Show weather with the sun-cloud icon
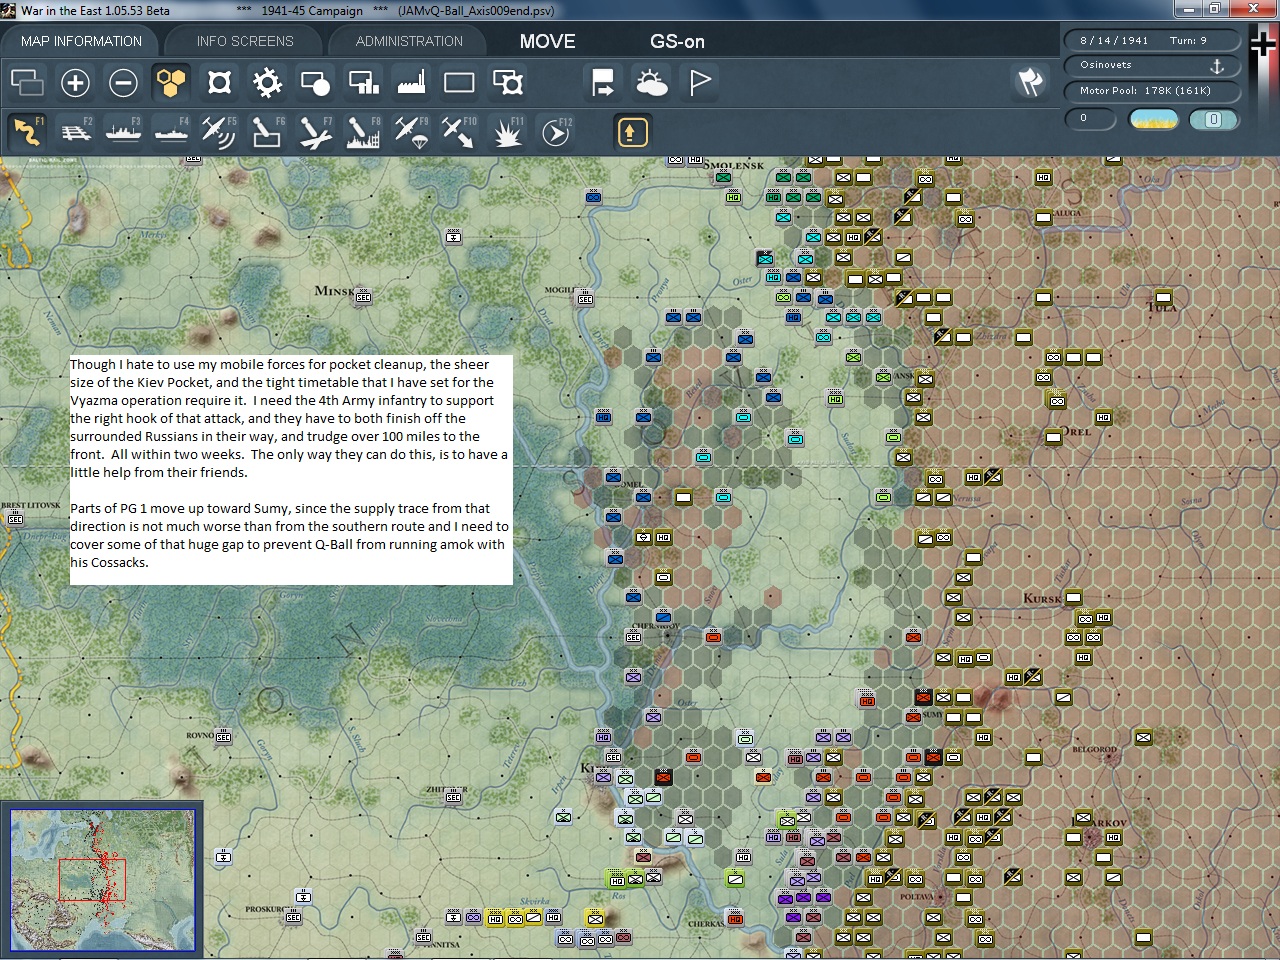This screenshot has width=1280, height=960. [x=651, y=82]
